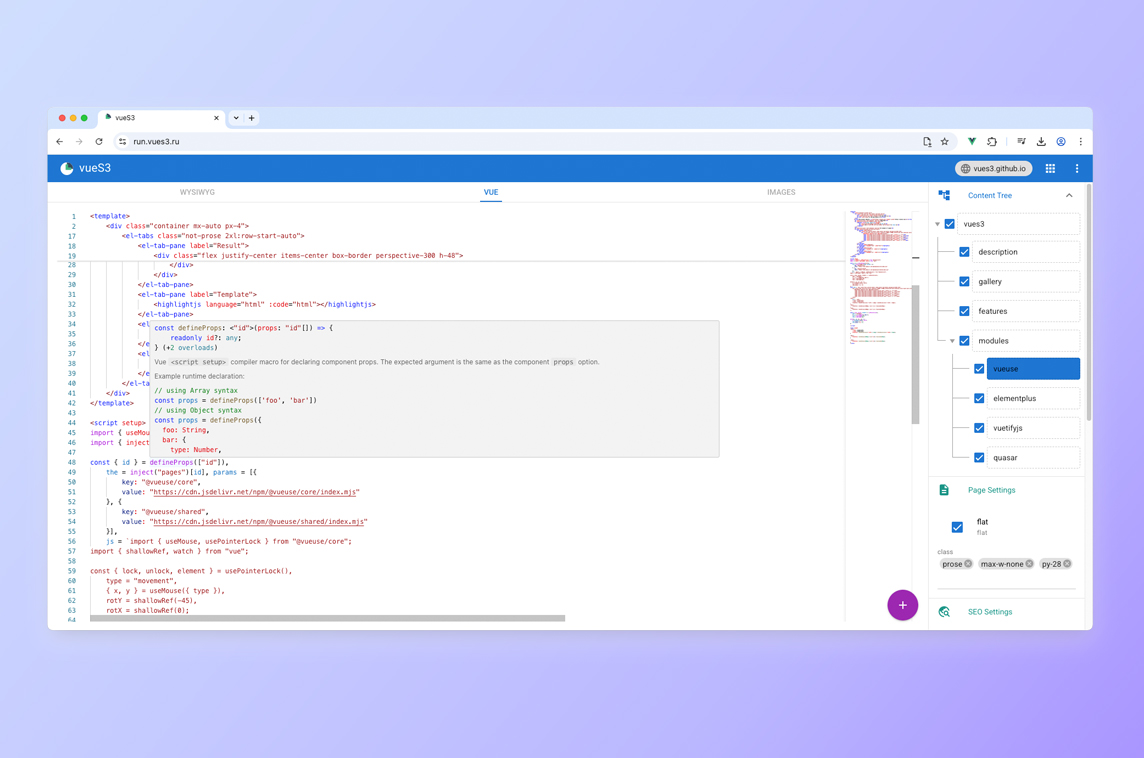Open a new browser tab with the plus button
Screen dimensions: 1144x758
[252, 117]
